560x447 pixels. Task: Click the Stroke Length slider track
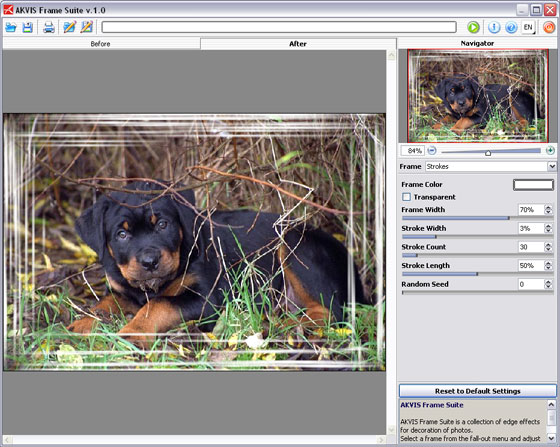point(478,274)
